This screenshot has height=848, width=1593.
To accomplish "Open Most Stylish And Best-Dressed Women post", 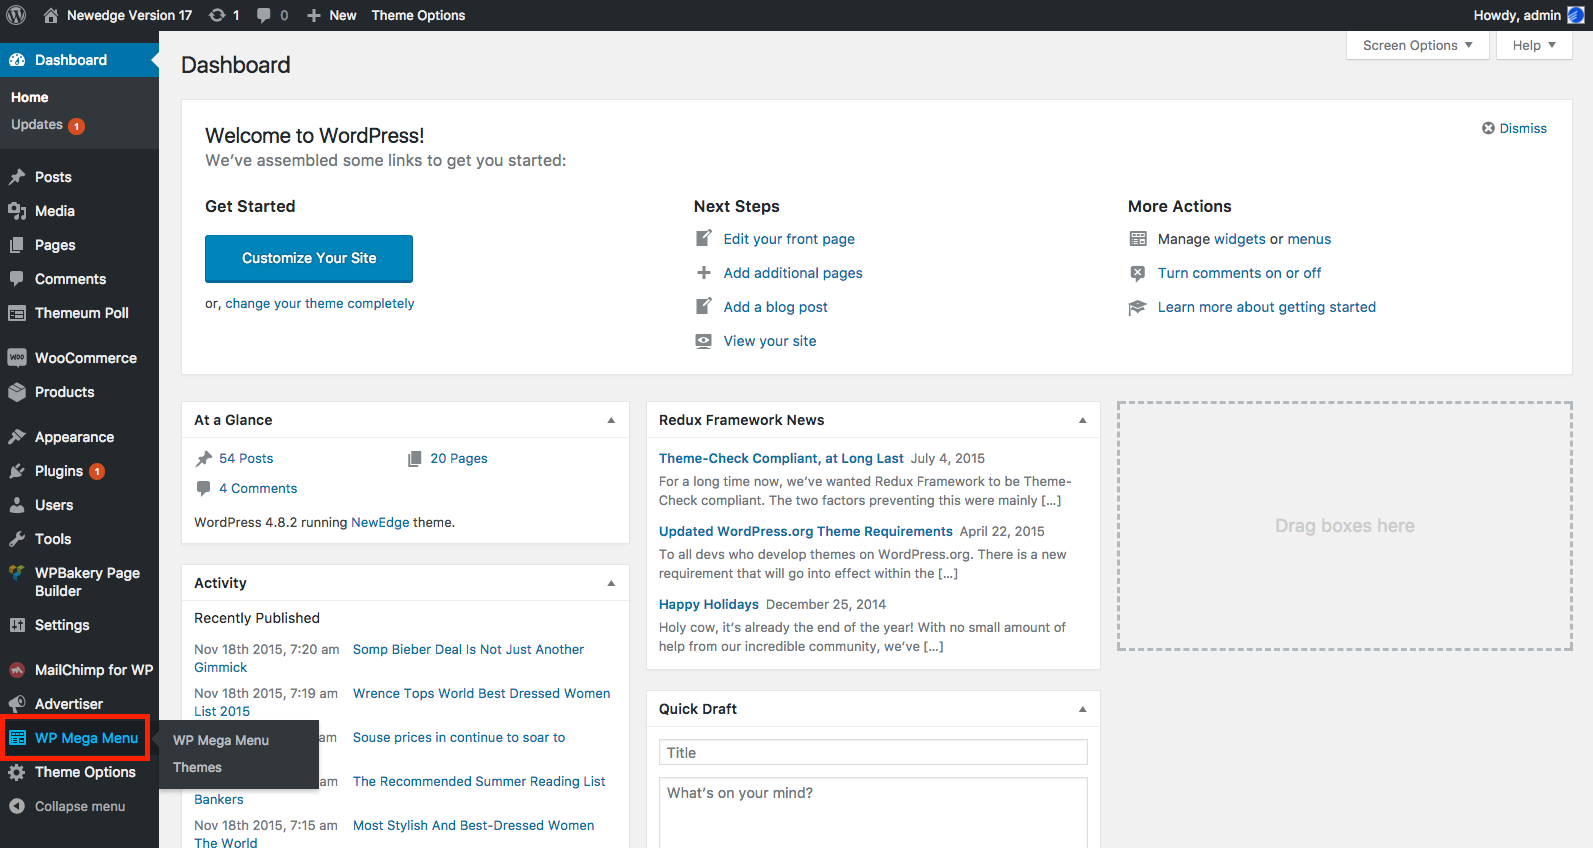I will [473, 825].
